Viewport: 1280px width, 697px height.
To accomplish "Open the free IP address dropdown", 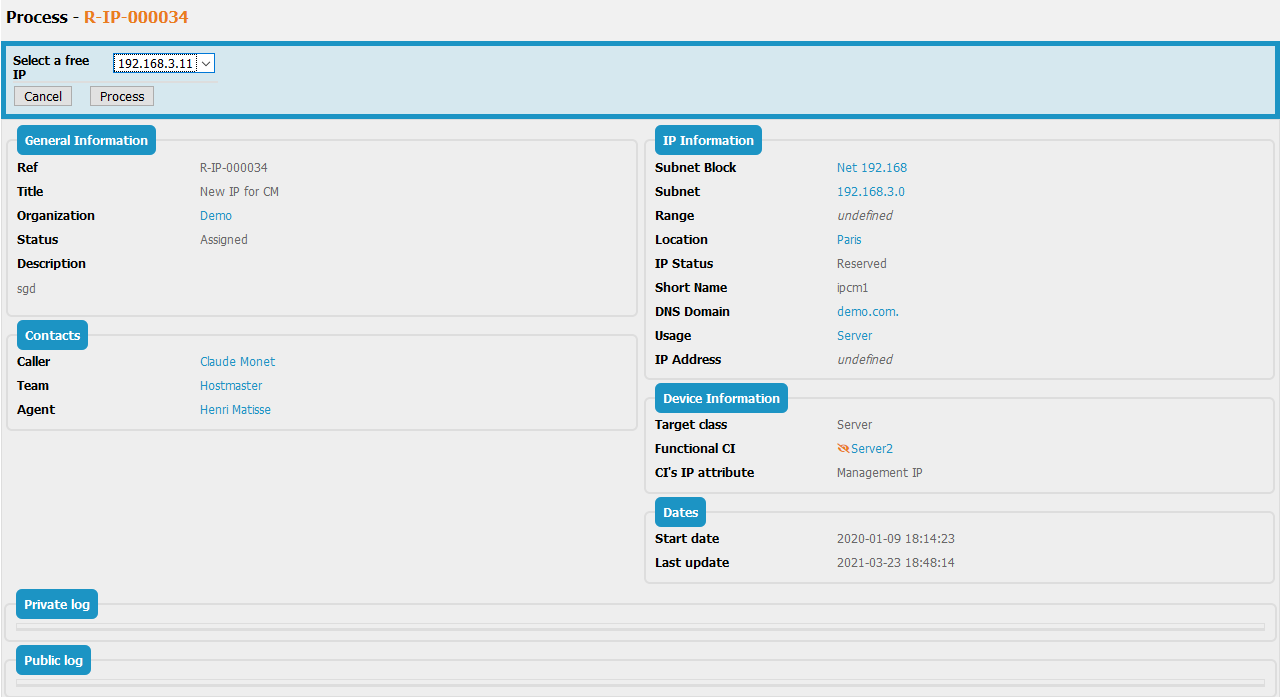I will coord(164,64).
